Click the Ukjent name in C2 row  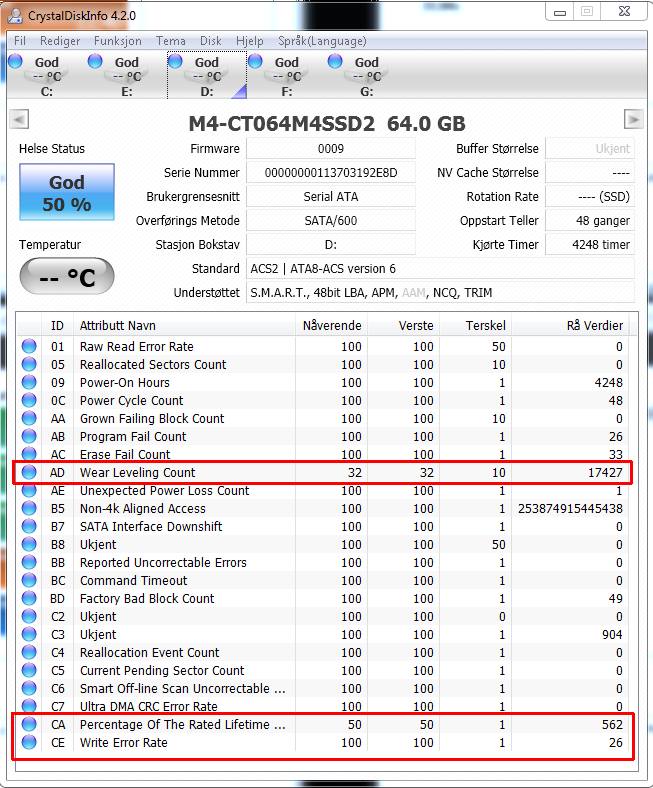click(98, 617)
